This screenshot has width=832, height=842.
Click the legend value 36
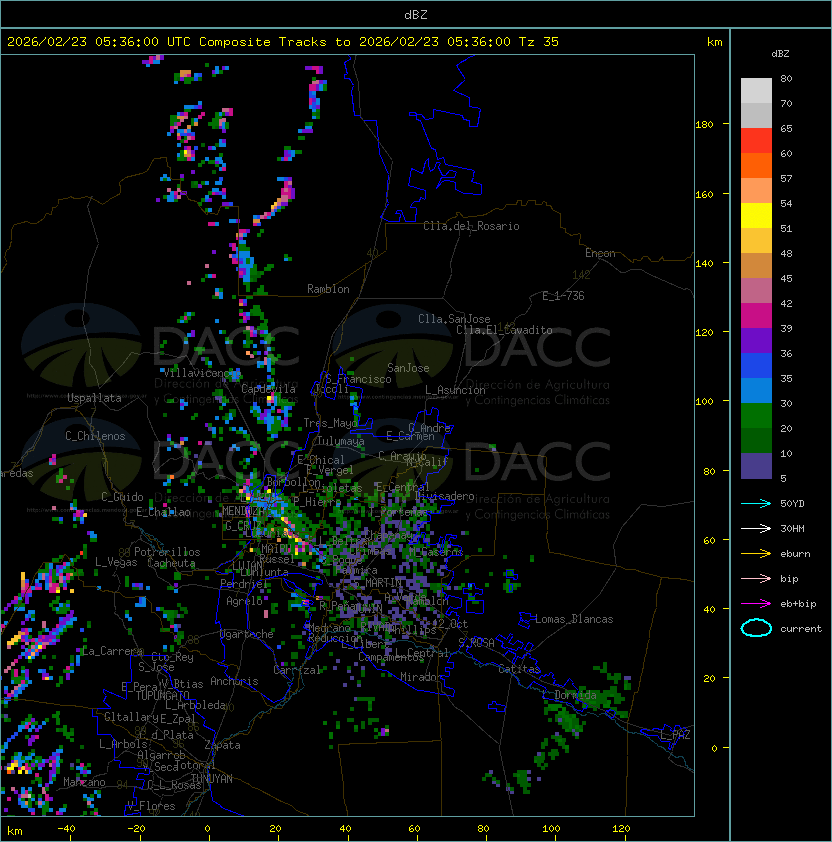(786, 353)
